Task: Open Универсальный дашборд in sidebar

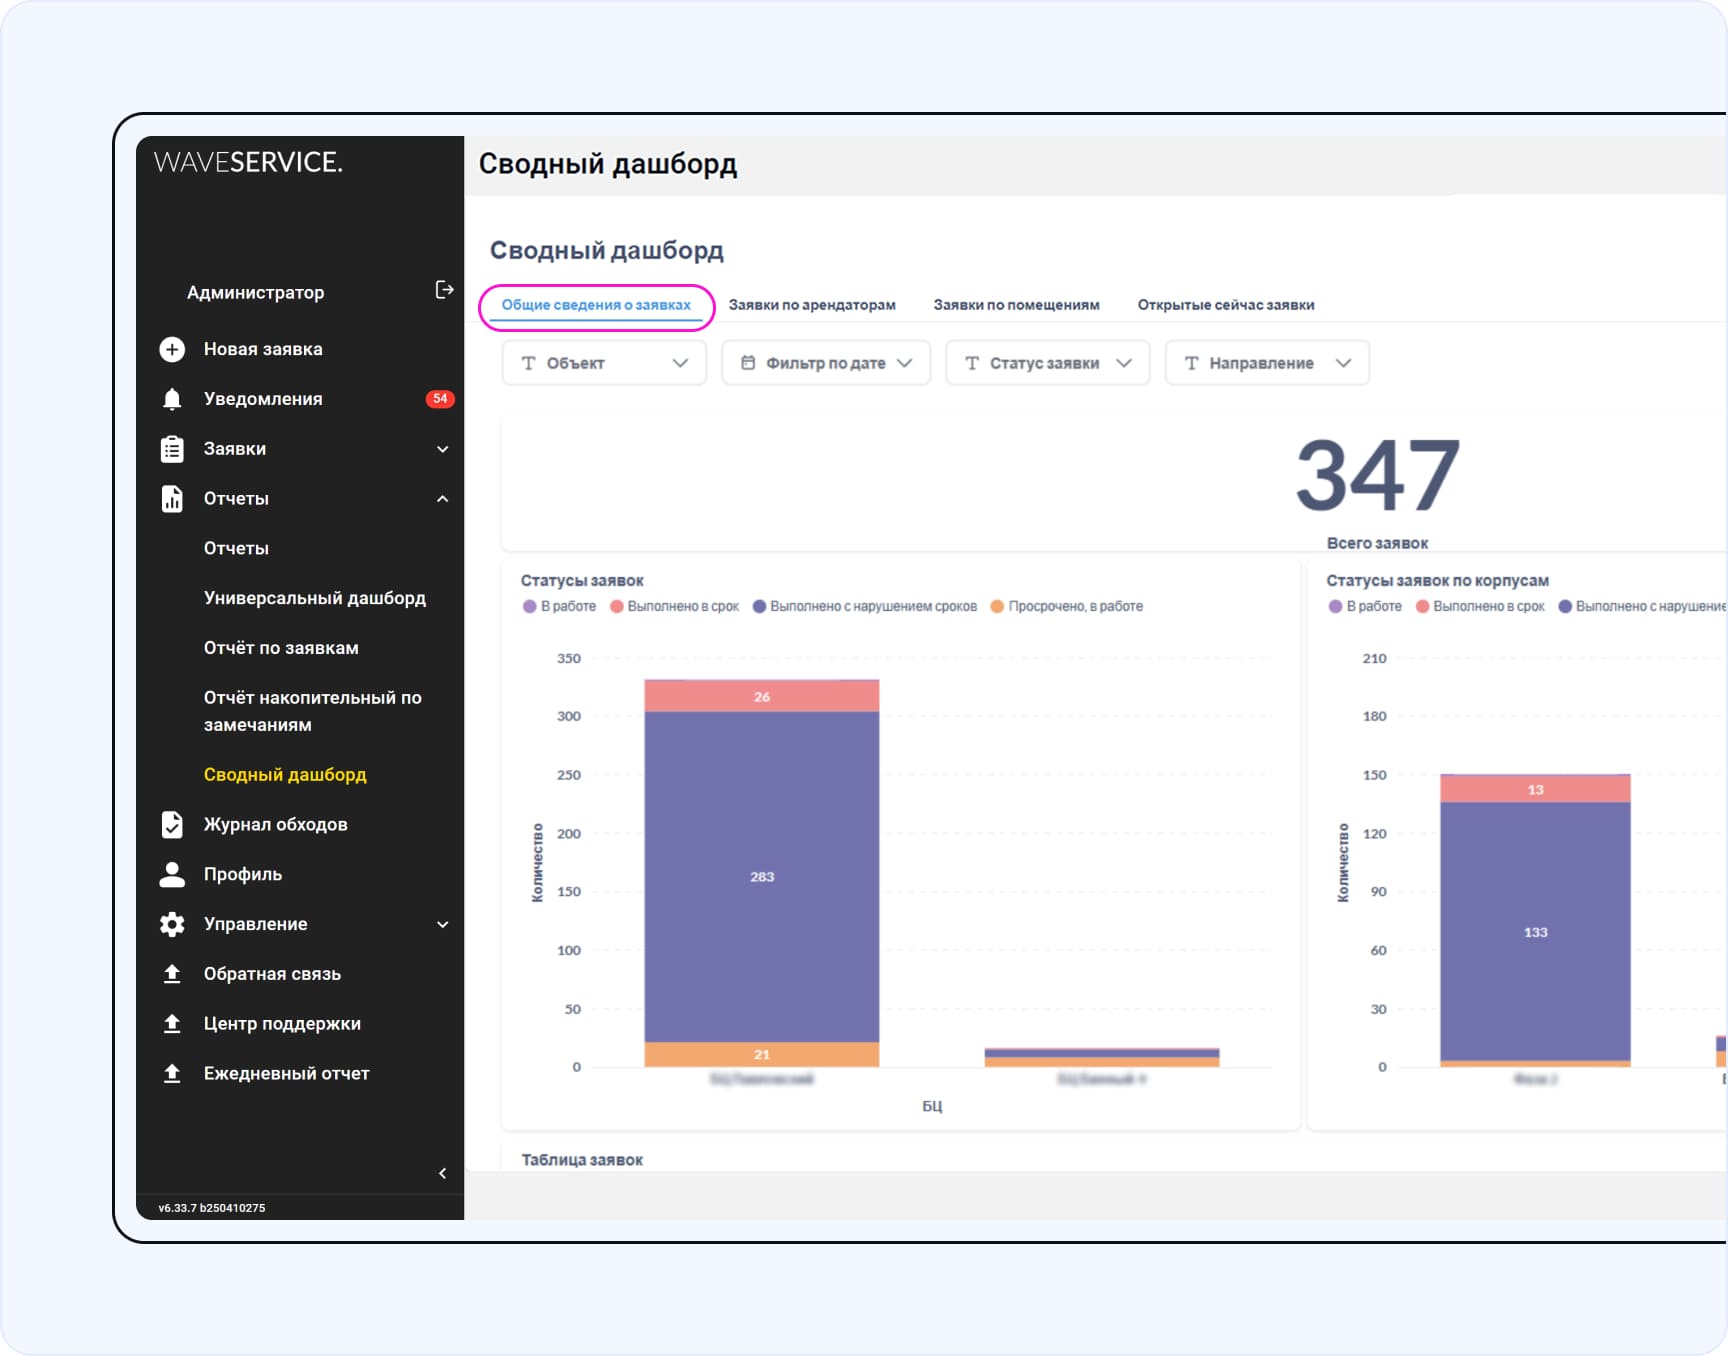Action: pyautogui.click(x=314, y=598)
